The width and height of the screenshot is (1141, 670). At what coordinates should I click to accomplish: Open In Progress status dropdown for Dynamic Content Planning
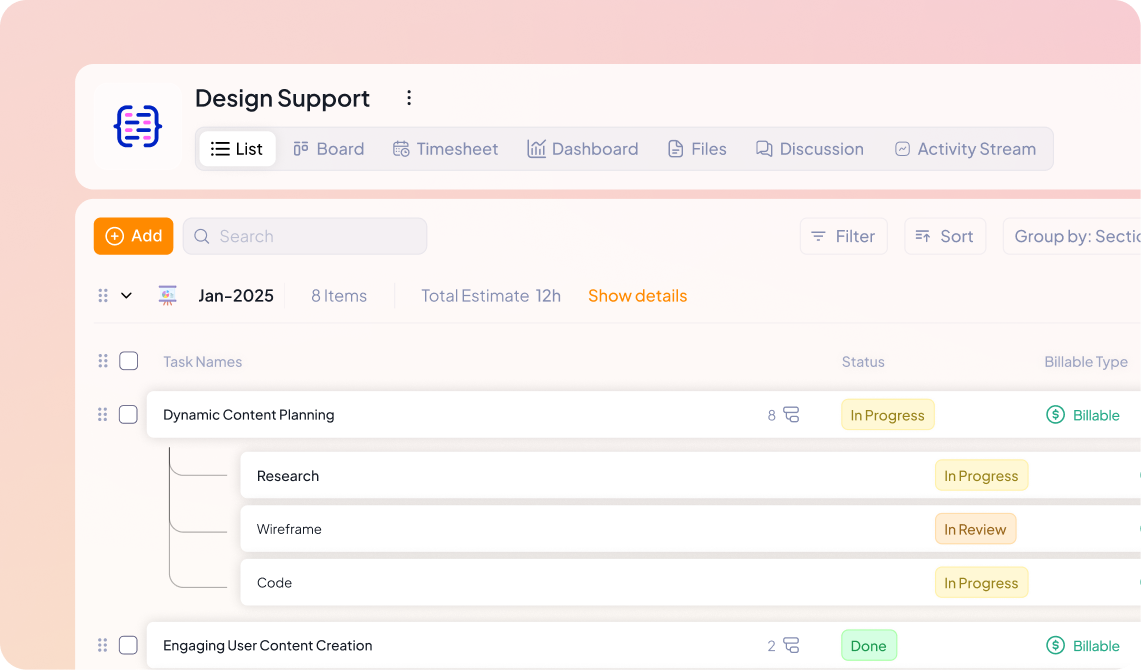(x=887, y=415)
